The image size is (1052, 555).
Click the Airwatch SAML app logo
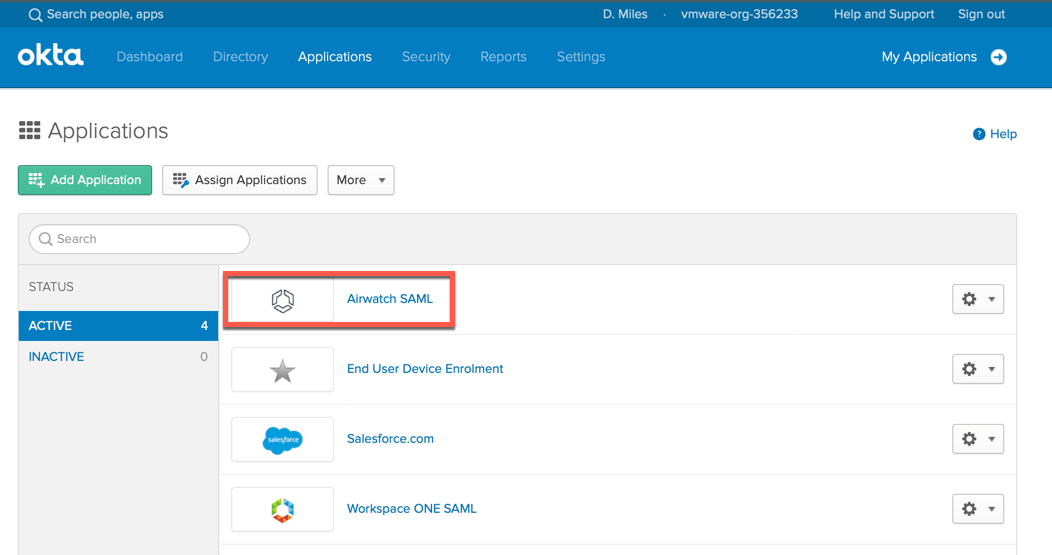point(282,300)
